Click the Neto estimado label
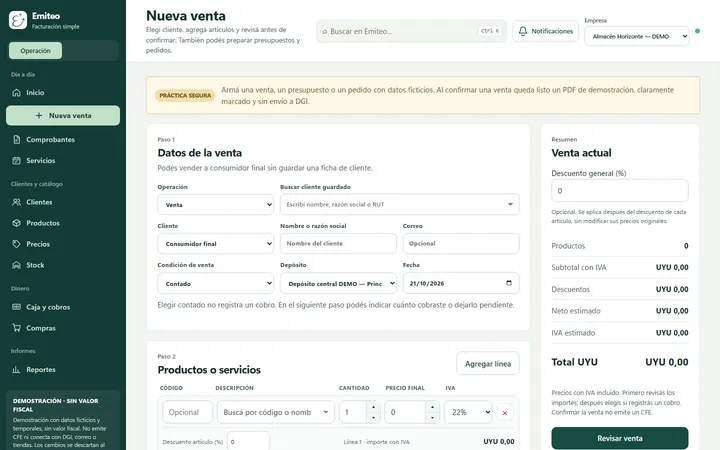The height and width of the screenshot is (450, 720). [576, 311]
